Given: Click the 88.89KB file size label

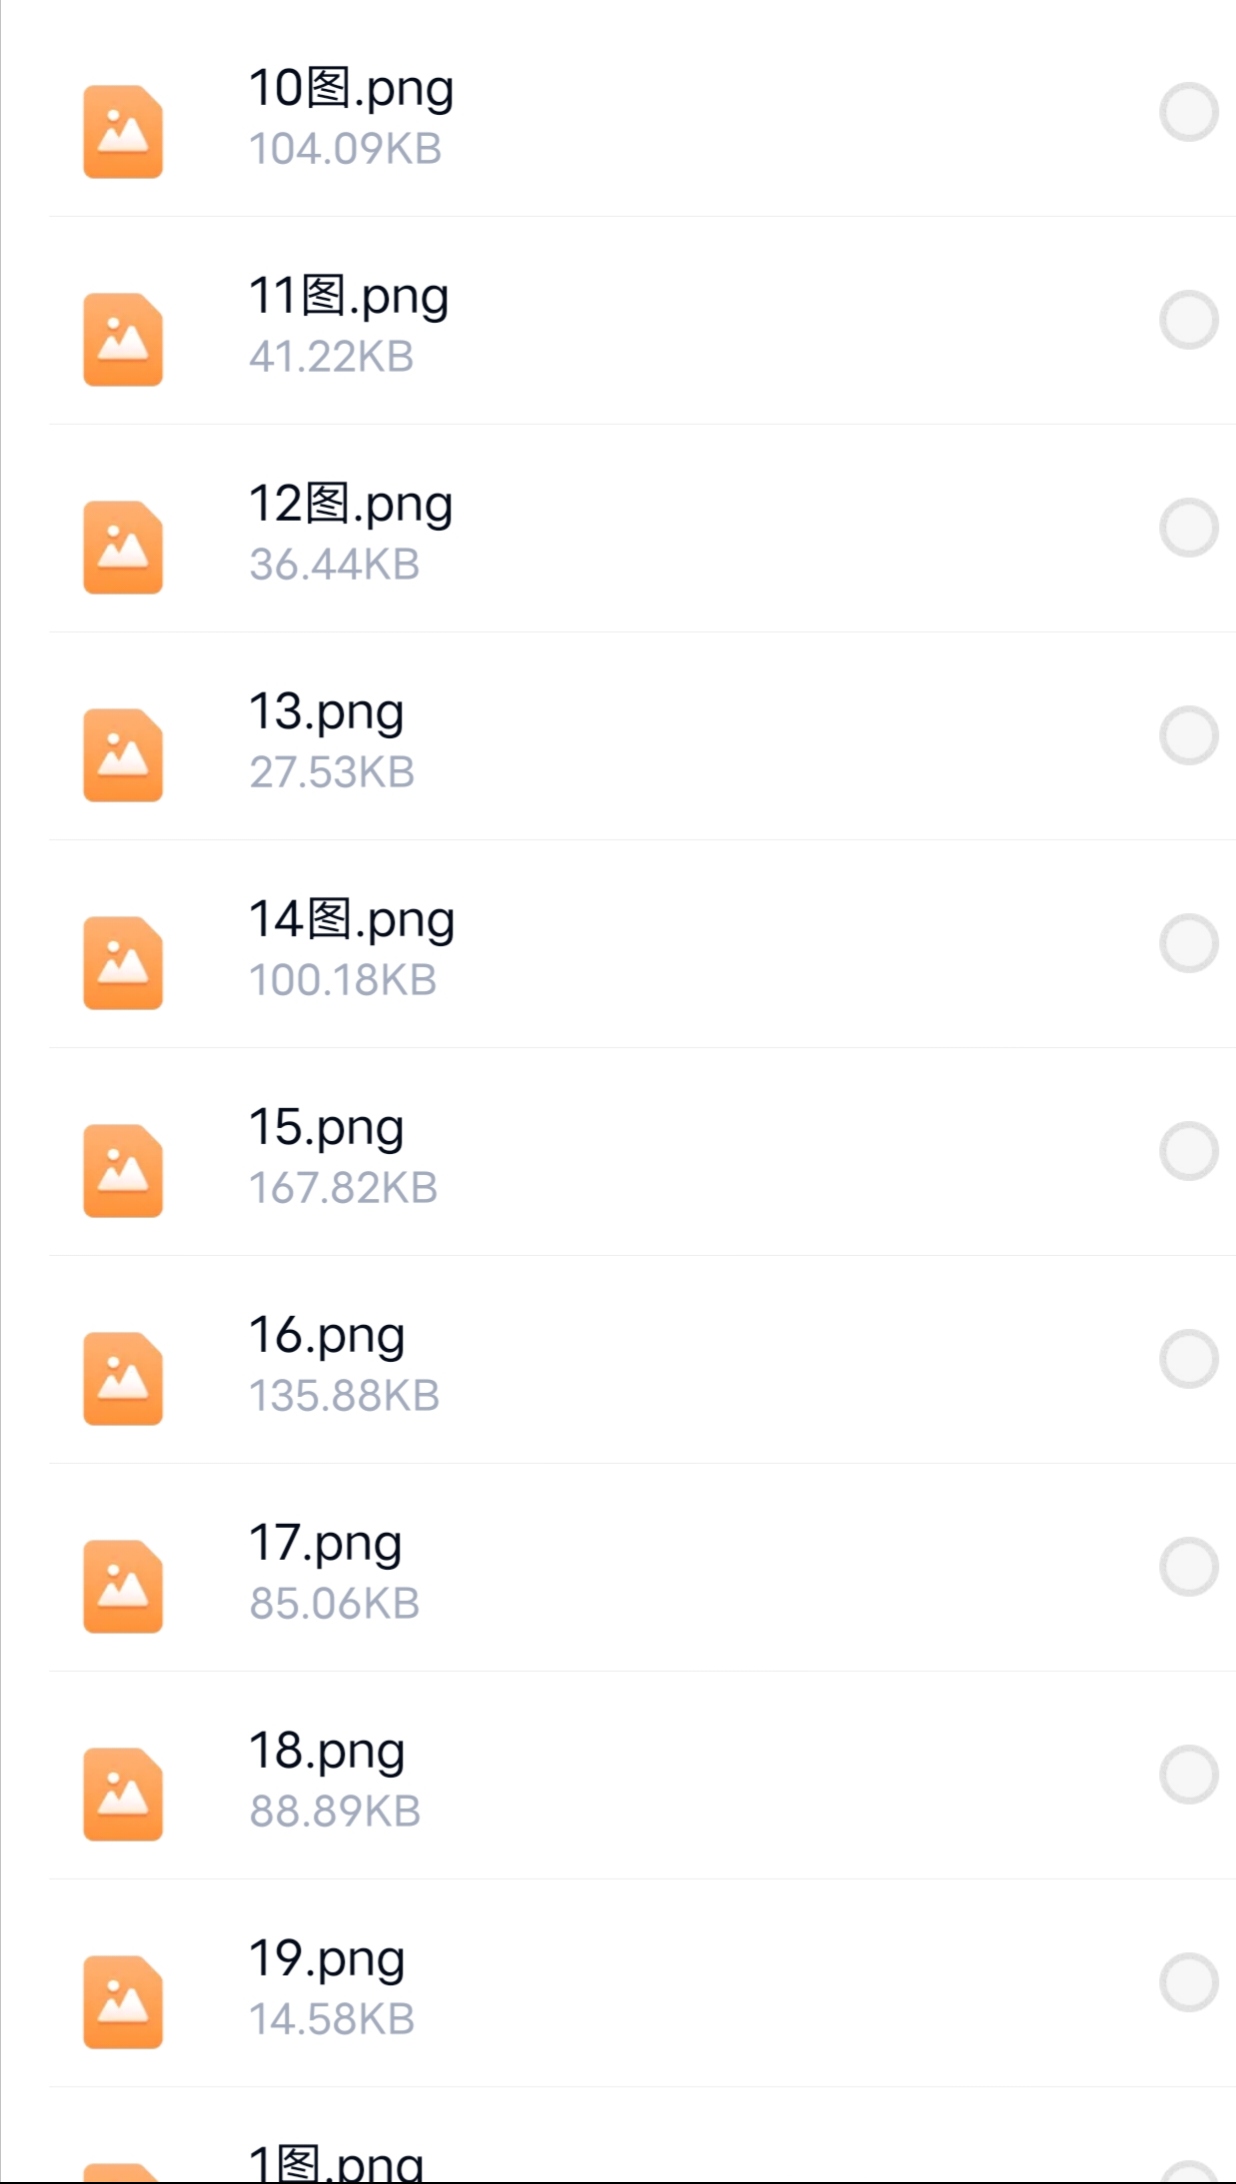Looking at the screenshot, I should coord(335,1811).
